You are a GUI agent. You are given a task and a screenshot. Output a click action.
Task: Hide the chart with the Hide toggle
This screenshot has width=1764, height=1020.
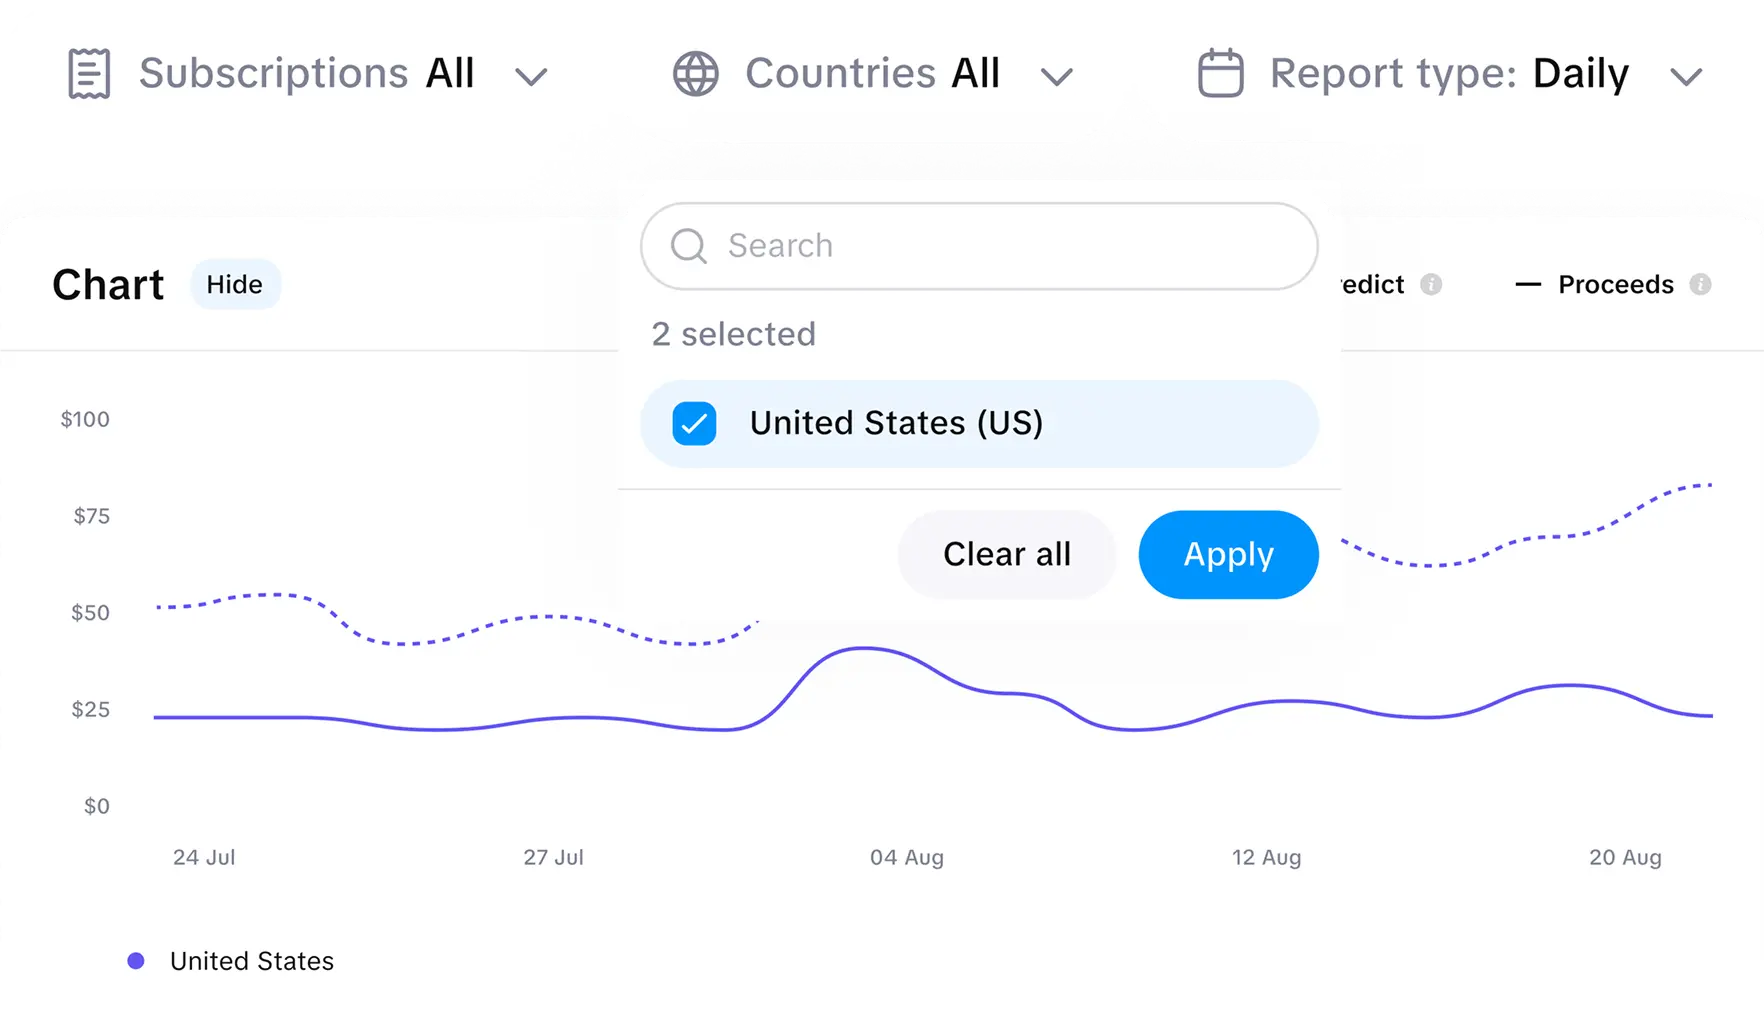coord(235,284)
